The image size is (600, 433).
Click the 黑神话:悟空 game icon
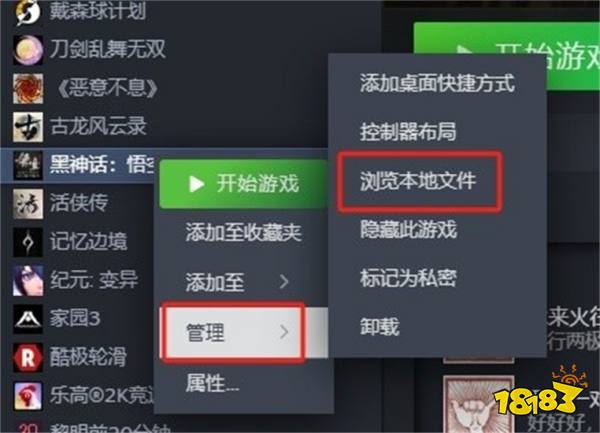(28, 165)
